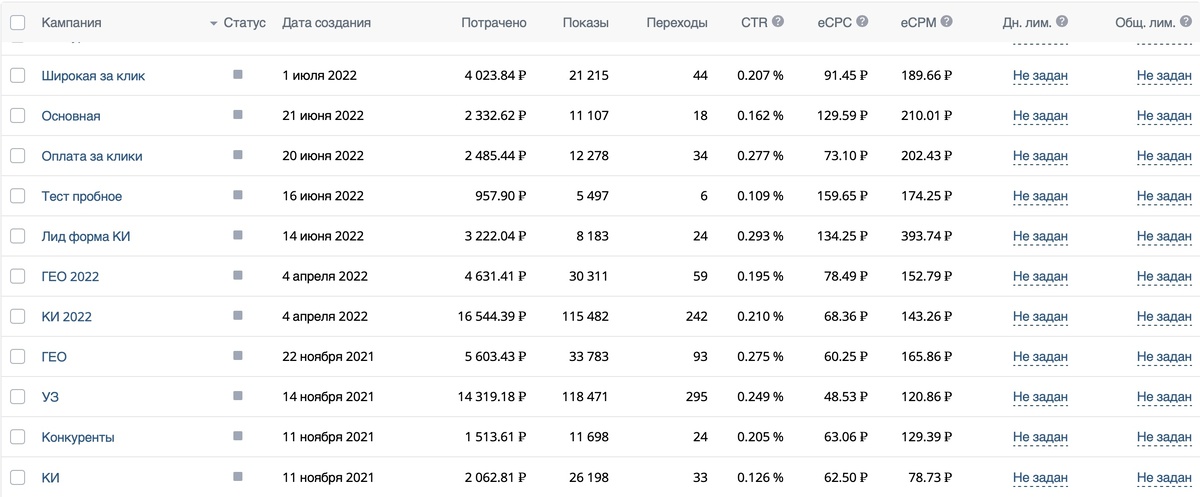Check the box for Широкая за клик
Screen dimensions: 1200x497
tap(17, 76)
